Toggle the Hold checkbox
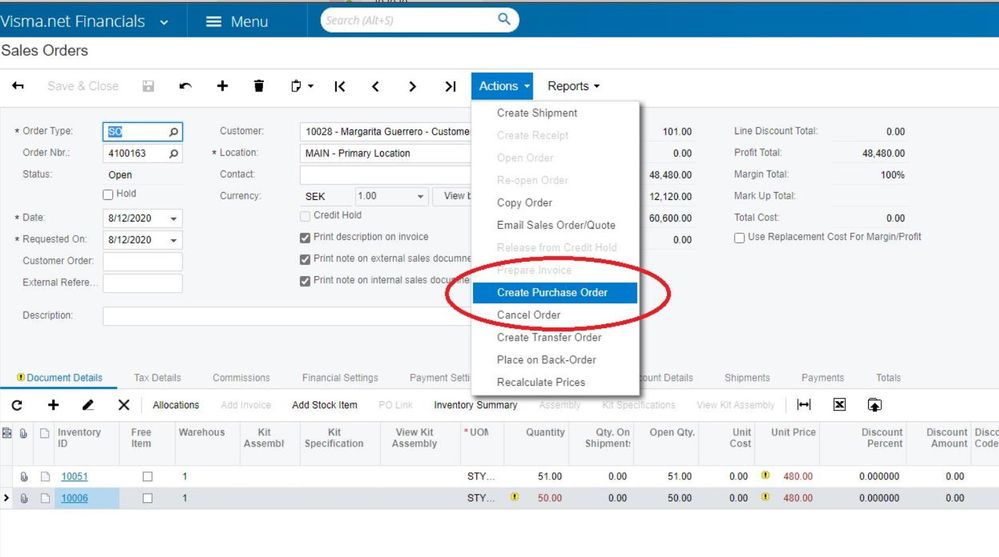Image resolution: width=999 pixels, height=557 pixels. click(x=108, y=194)
